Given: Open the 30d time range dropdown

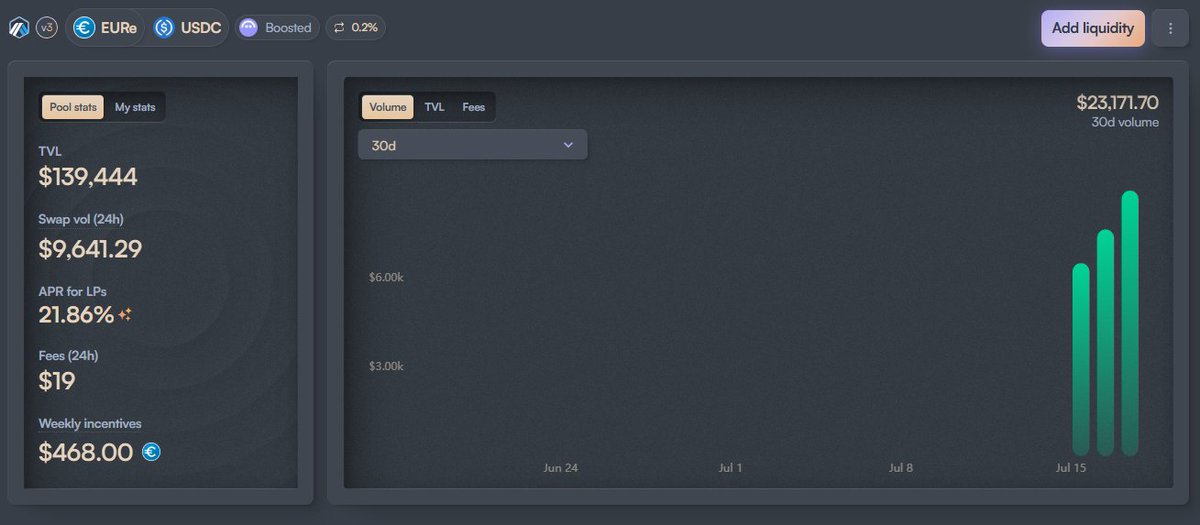Looking at the screenshot, I should coord(473,145).
